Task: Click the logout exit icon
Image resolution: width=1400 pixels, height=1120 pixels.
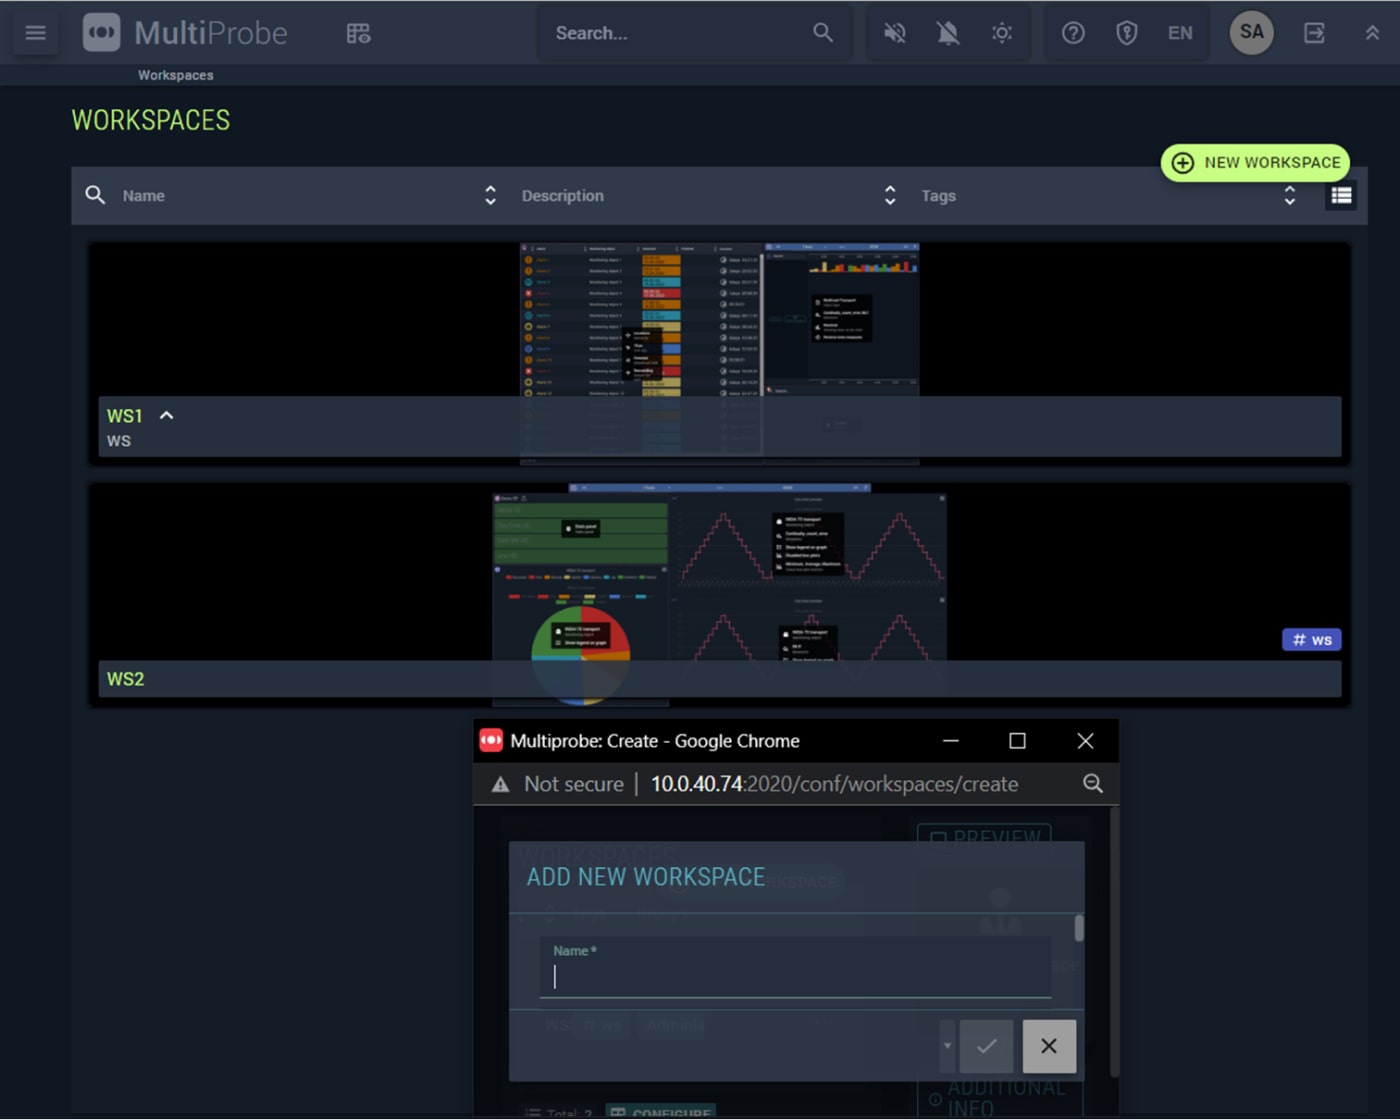Action: click(x=1314, y=33)
